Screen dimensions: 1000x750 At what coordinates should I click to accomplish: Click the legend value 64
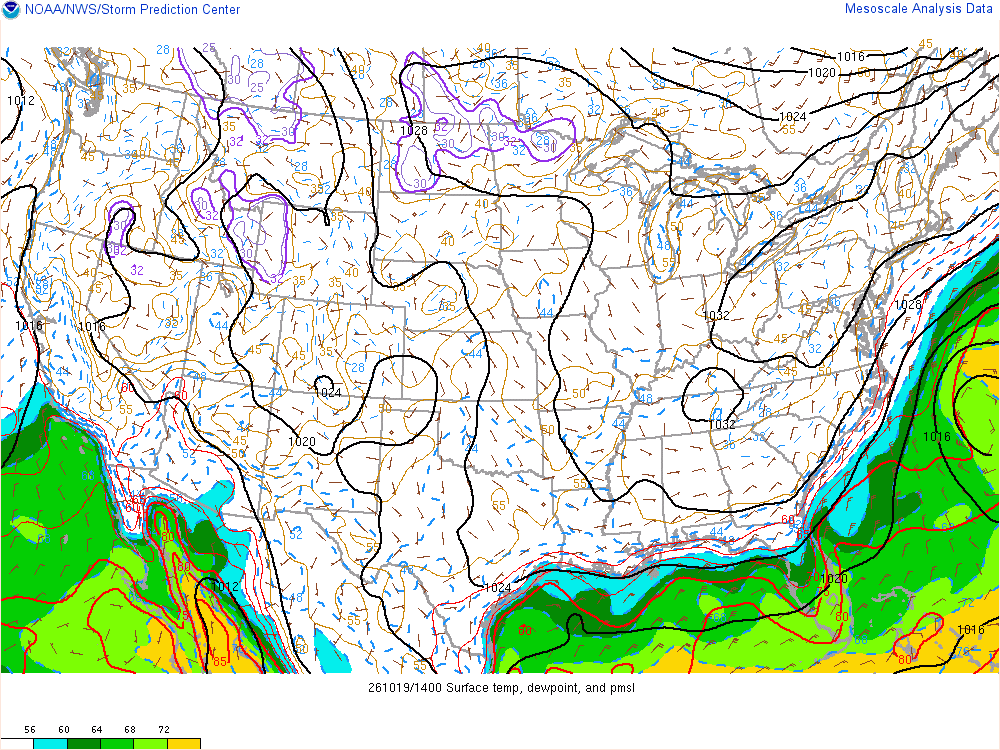[97, 730]
